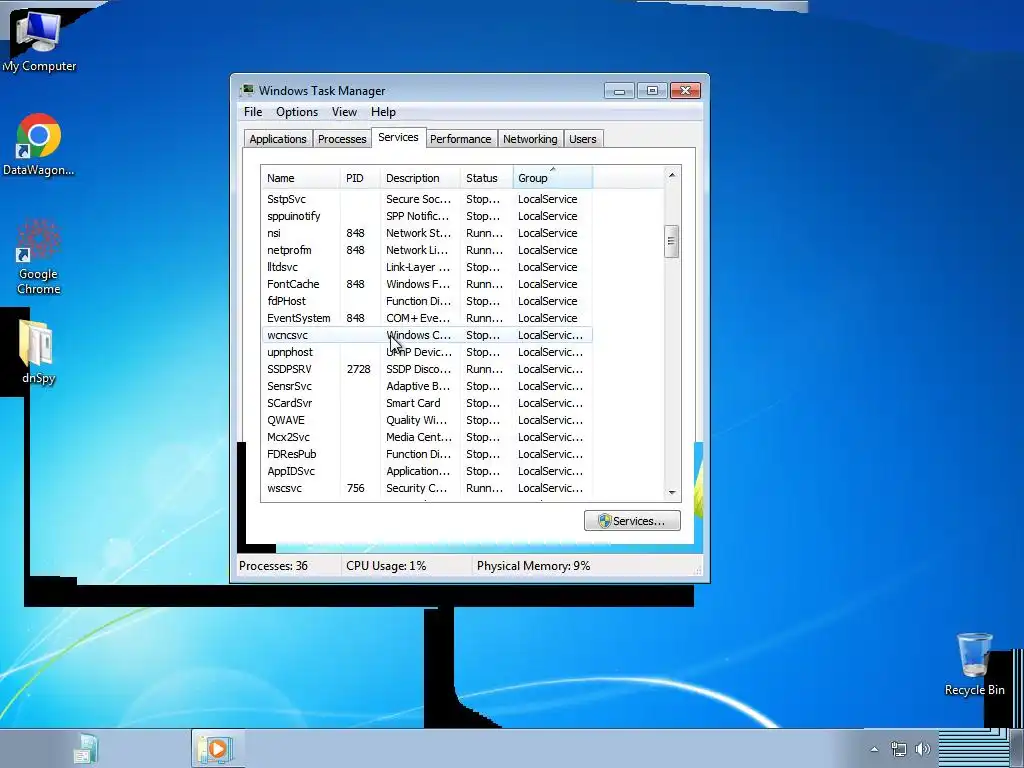Sort by the Status column header
Screen dimensions: 1024x768
[487, 178]
